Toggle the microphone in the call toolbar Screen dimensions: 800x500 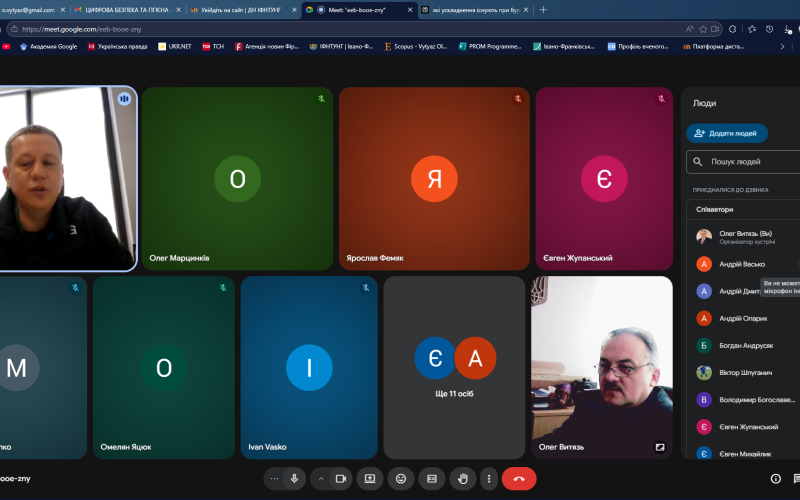point(294,479)
